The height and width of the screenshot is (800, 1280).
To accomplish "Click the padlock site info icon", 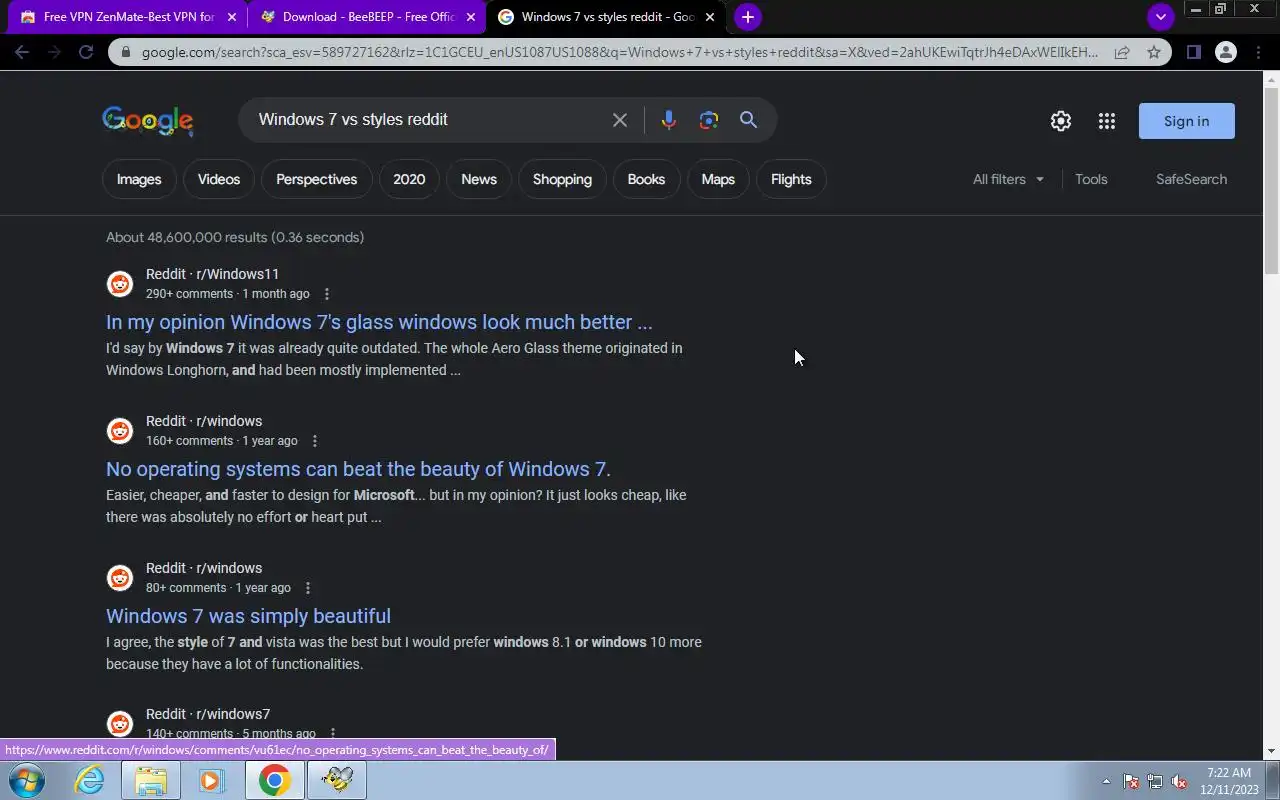I will pos(125,52).
